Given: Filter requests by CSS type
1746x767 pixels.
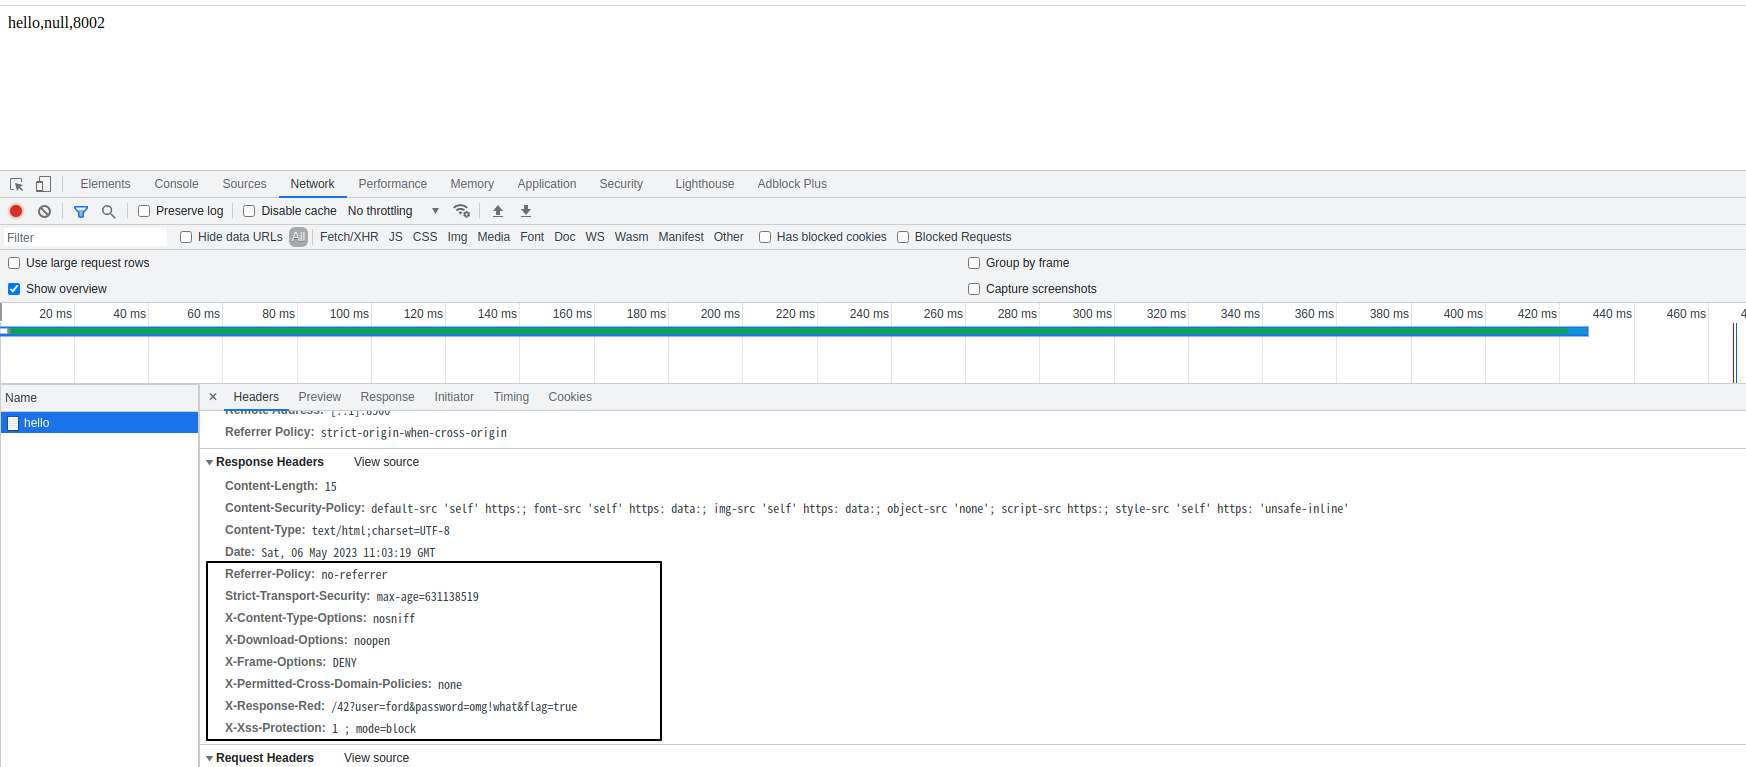Looking at the screenshot, I should point(425,237).
